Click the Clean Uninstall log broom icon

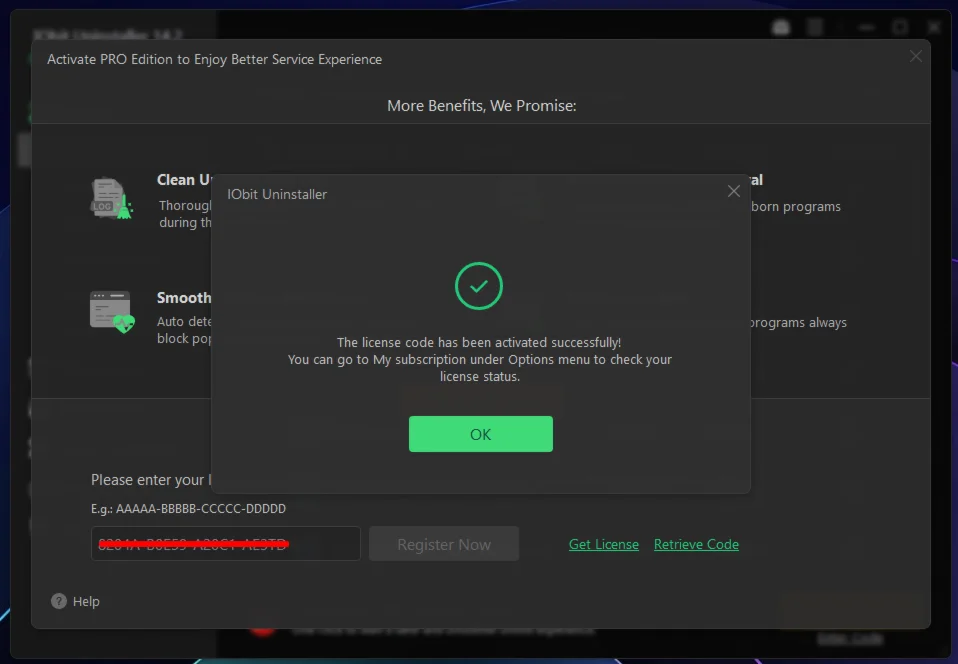tap(112, 199)
